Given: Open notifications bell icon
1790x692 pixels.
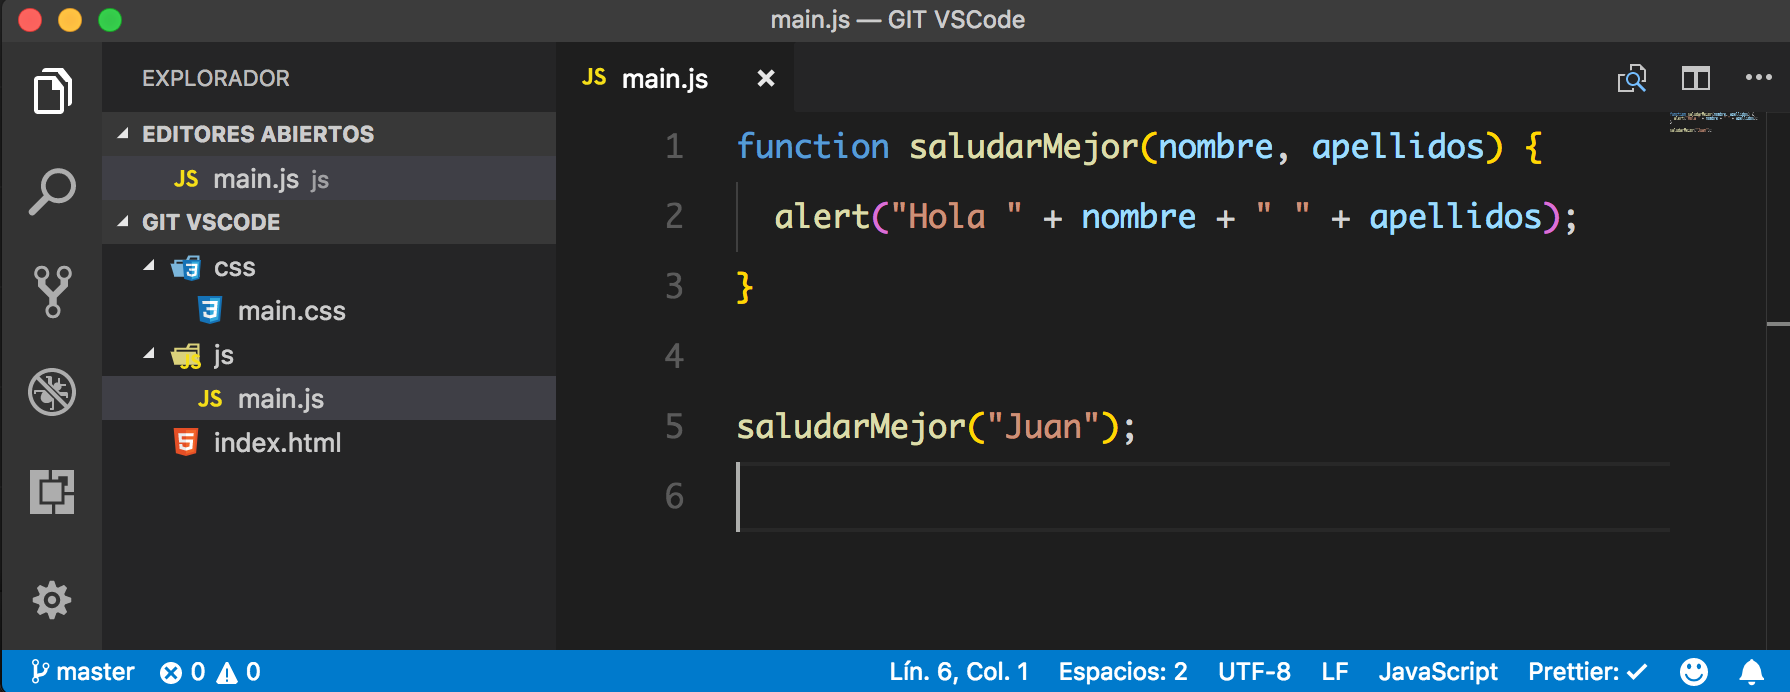Looking at the screenshot, I should (x=1752, y=672).
